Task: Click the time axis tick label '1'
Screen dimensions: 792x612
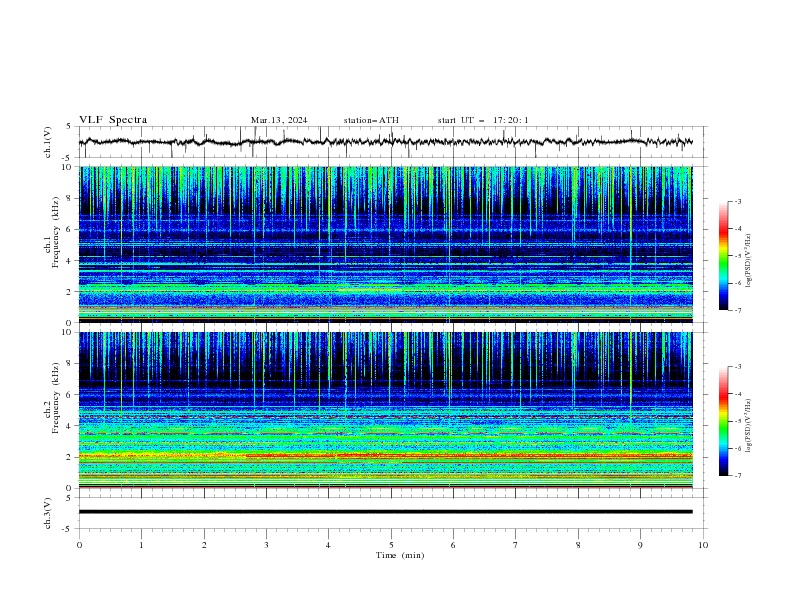Action: tap(142, 545)
